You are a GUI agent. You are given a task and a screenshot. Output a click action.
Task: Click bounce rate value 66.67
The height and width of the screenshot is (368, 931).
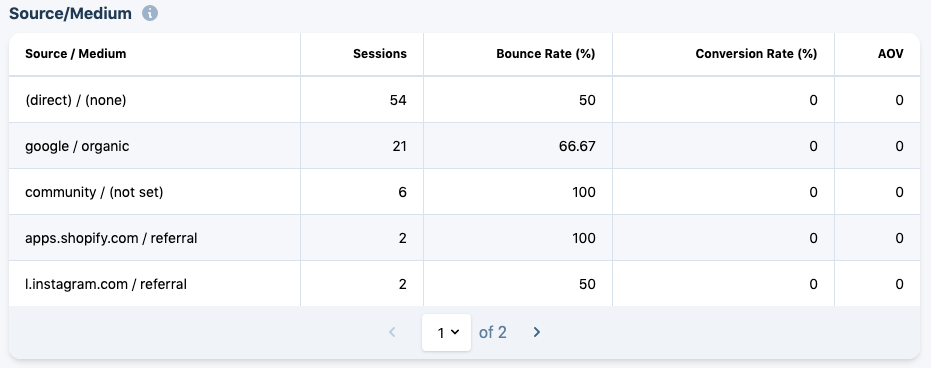[x=577, y=146]
